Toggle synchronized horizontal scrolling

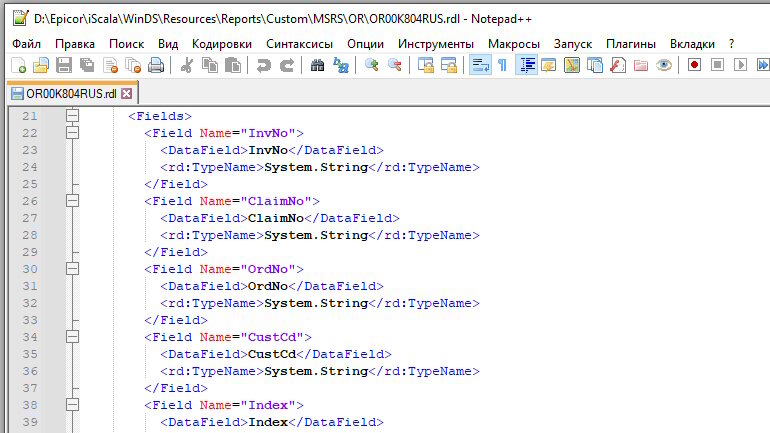click(448, 65)
